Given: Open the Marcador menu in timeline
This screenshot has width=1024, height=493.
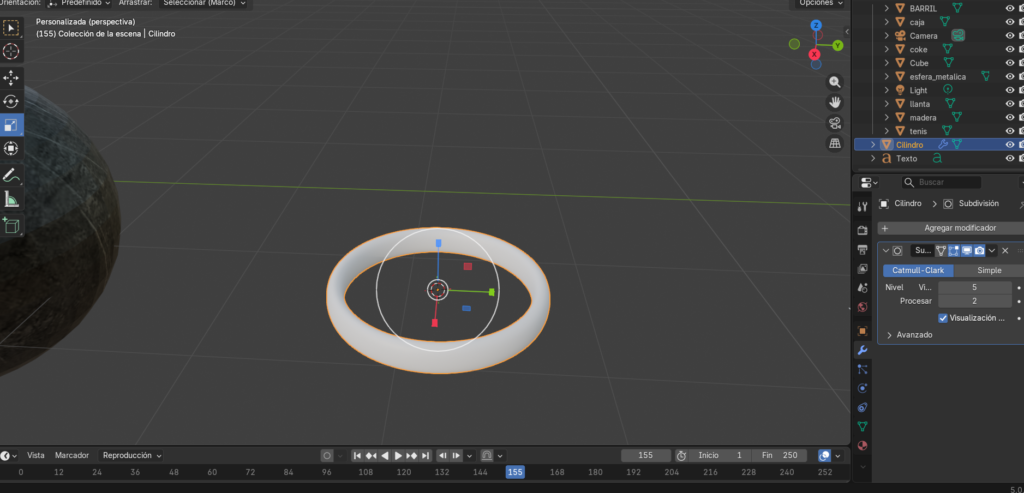Looking at the screenshot, I should point(72,455).
